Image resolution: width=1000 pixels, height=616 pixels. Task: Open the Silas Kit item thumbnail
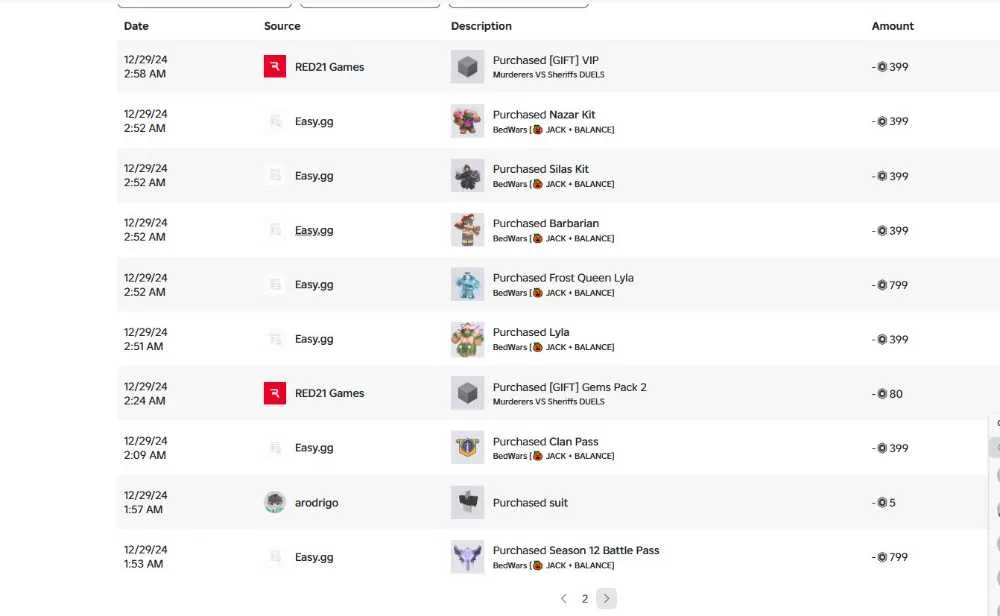click(x=467, y=175)
